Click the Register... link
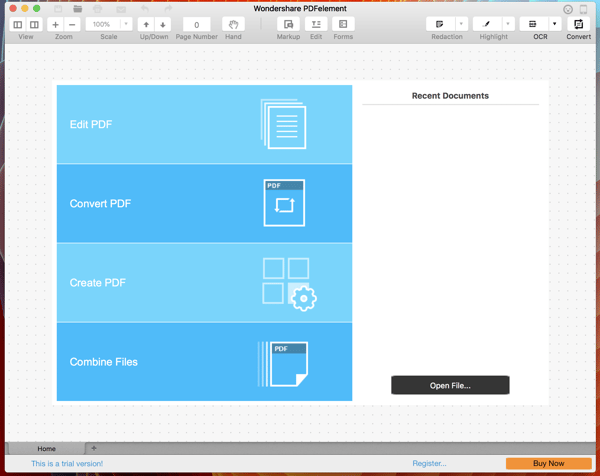This screenshot has width=600, height=476. 429,463
